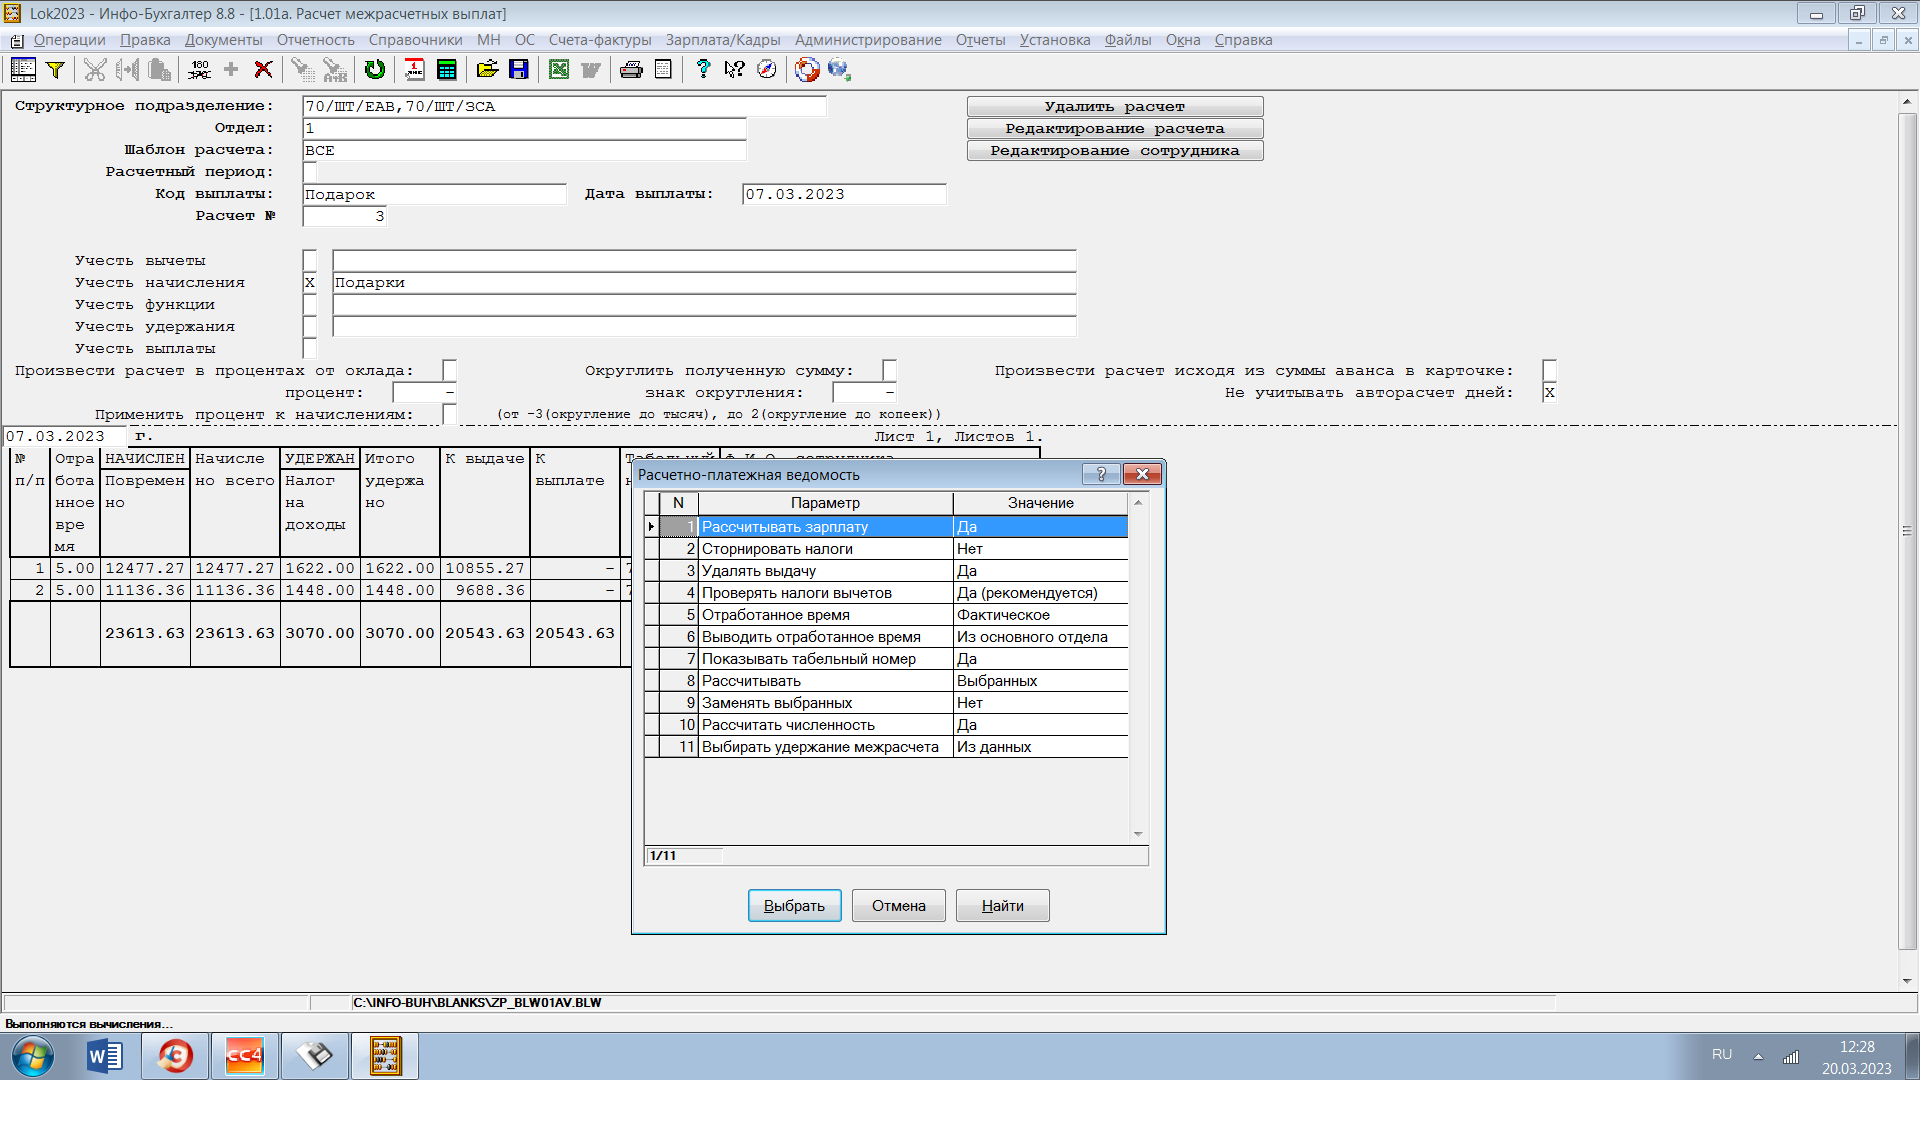Open the Счета-фактуры menu
This screenshot has width=1920, height=1124.
click(x=600, y=40)
